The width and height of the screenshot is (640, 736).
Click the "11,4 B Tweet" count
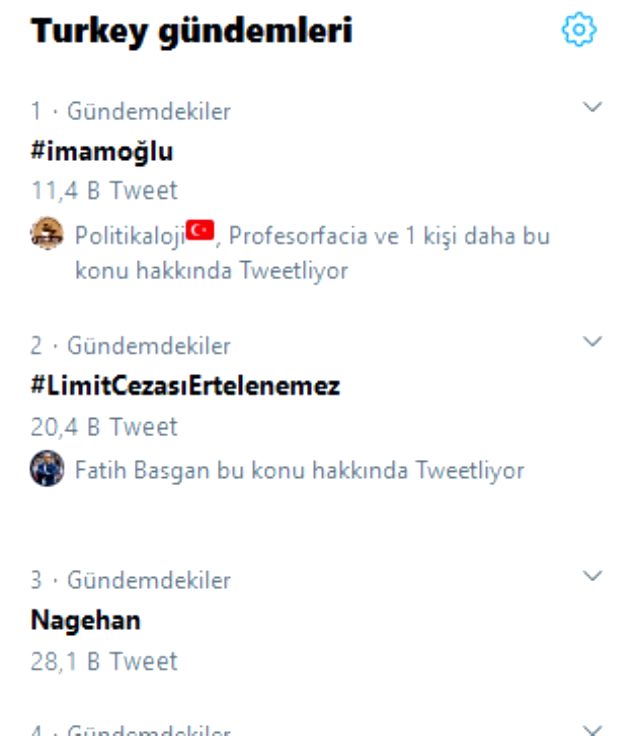103,190
